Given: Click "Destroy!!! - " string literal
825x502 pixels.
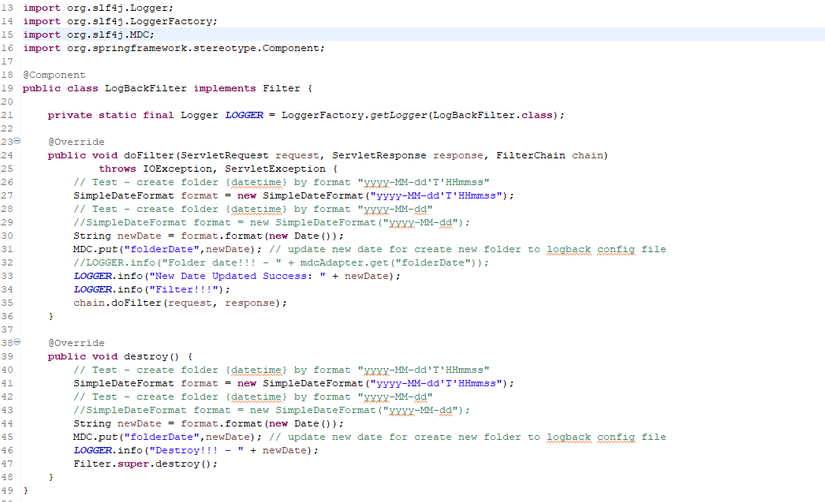Looking at the screenshot, I should coord(196,451).
